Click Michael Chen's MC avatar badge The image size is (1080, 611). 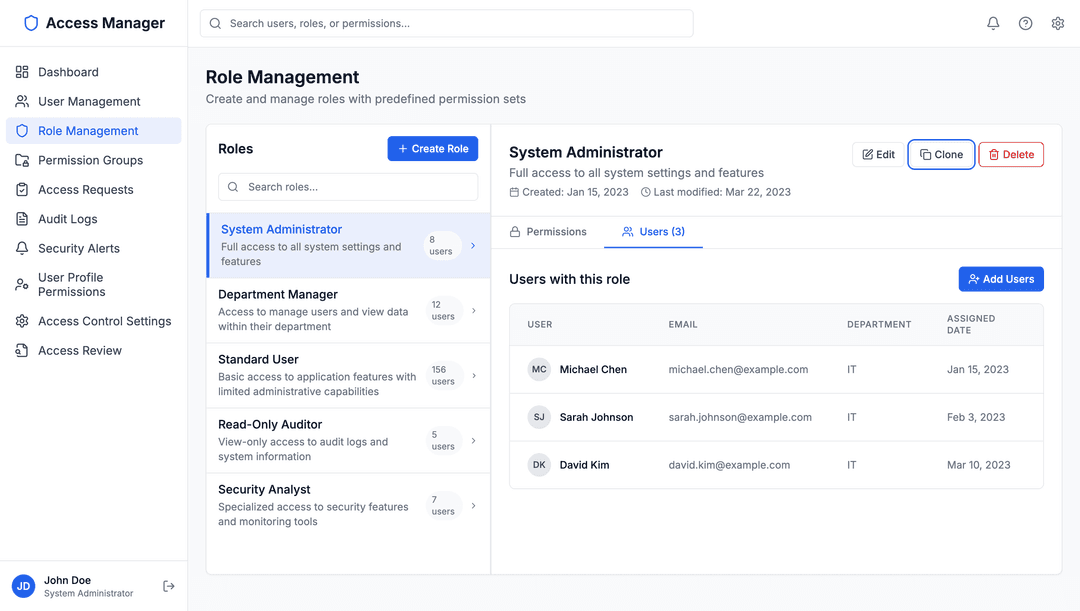[539, 369]
